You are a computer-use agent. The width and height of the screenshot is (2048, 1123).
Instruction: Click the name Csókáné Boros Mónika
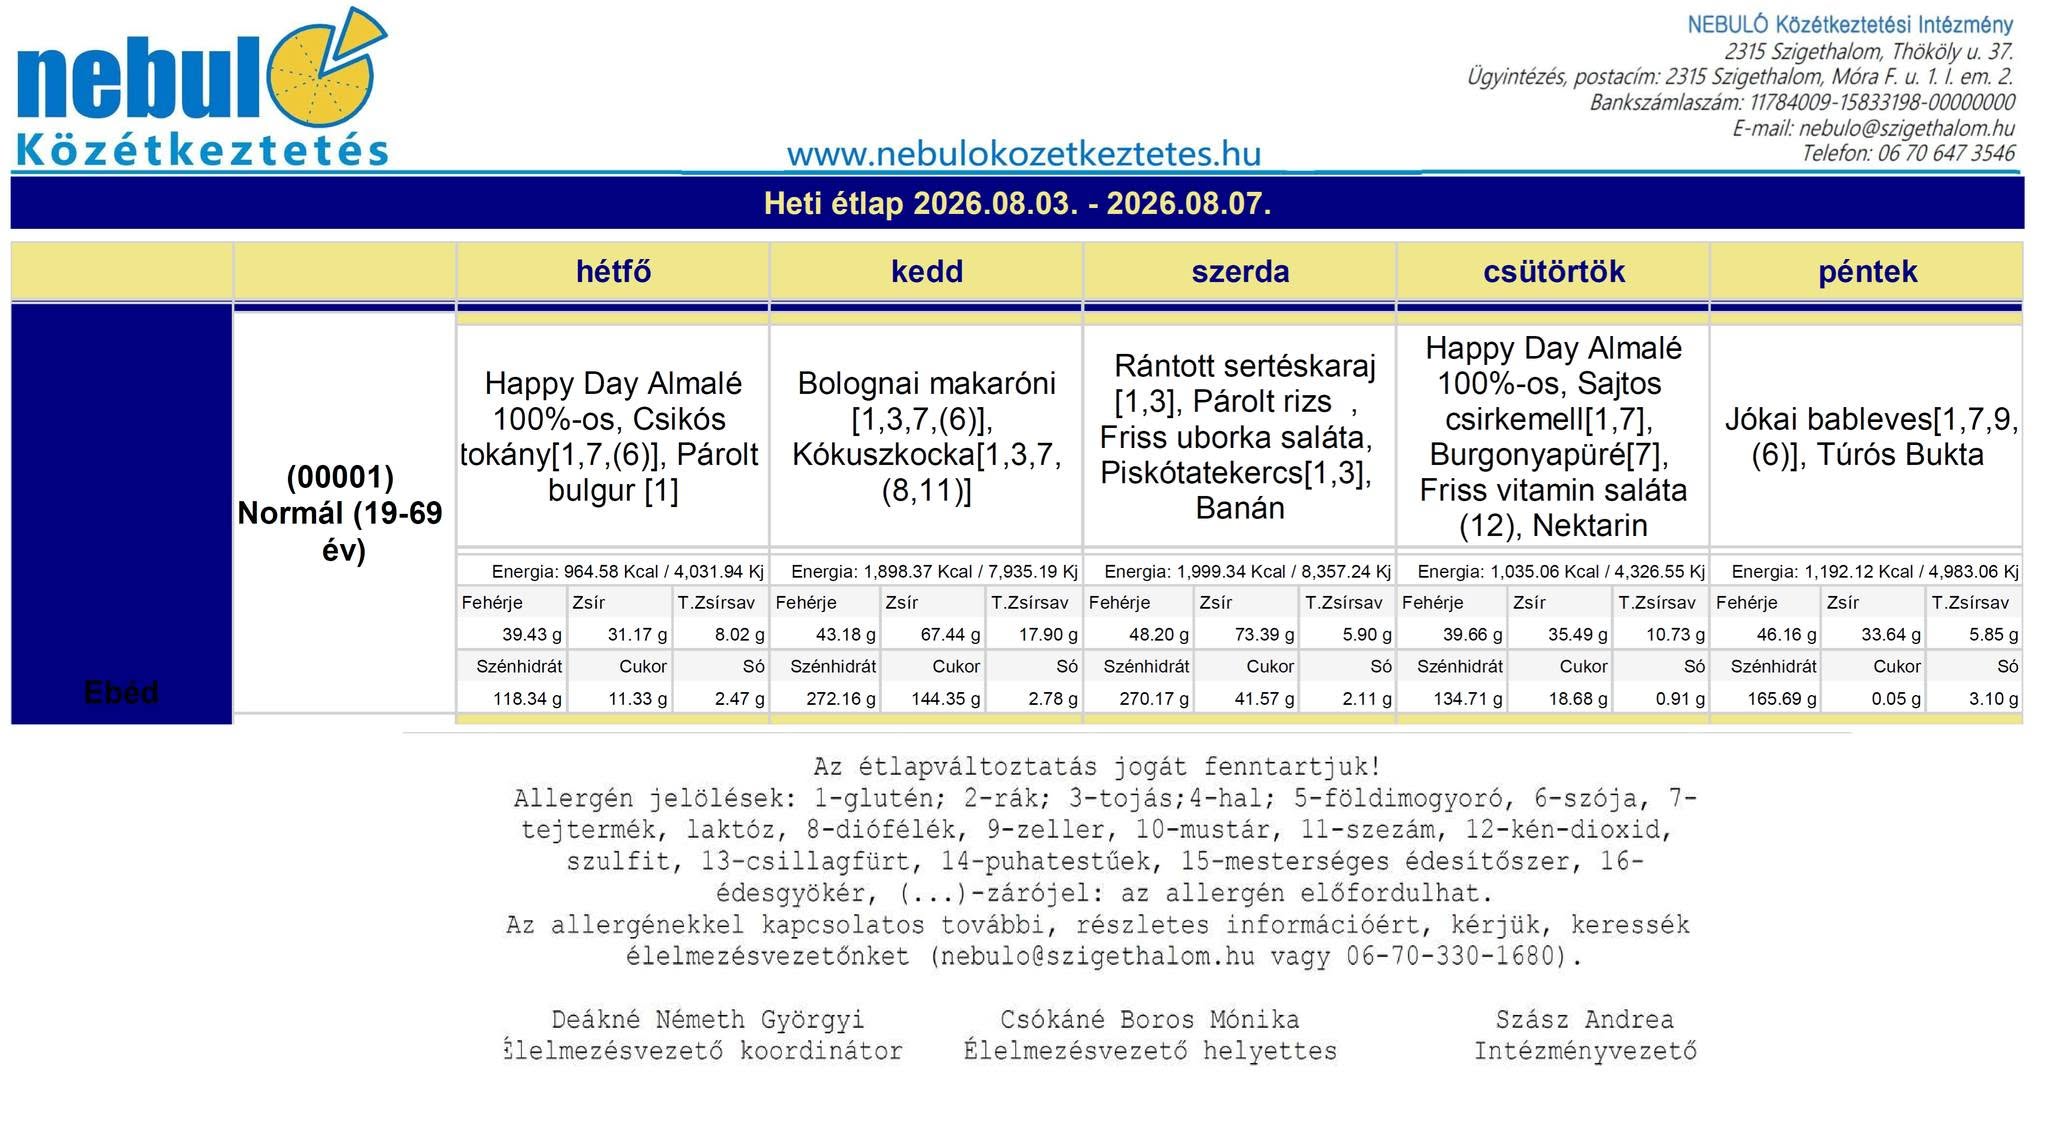pyautogui.click(x=1149, y=1020)
